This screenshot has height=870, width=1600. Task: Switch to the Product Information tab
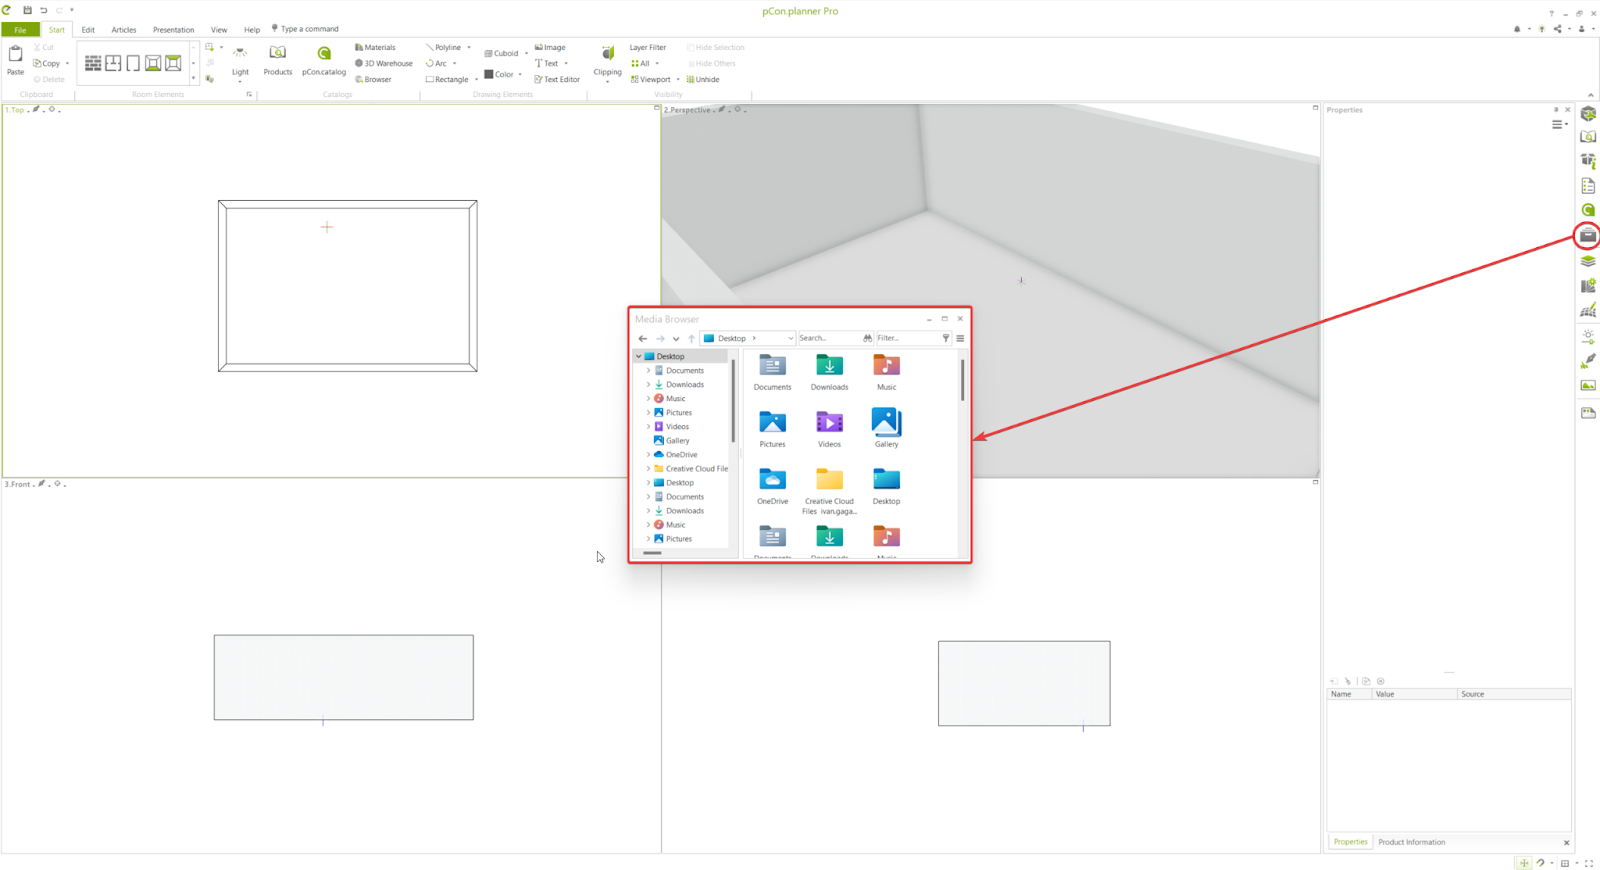pyautogui.click(x=1411, y=842)
